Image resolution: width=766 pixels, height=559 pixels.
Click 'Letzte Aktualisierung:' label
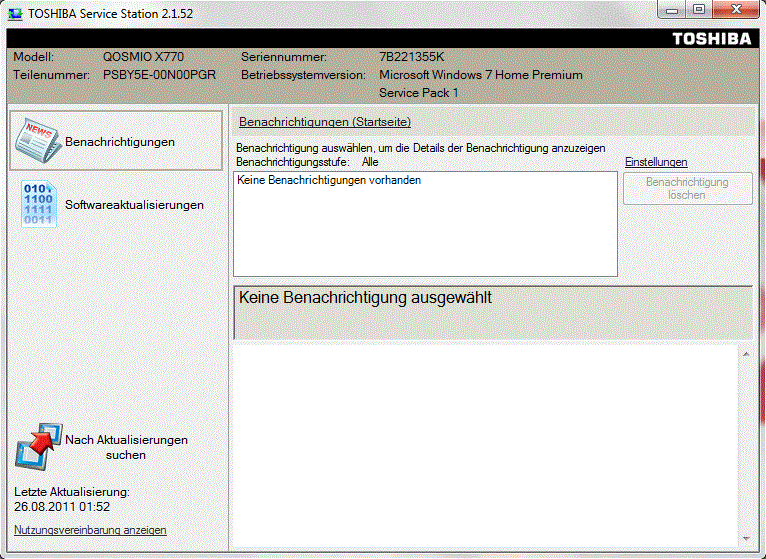[x=72, y=492]
